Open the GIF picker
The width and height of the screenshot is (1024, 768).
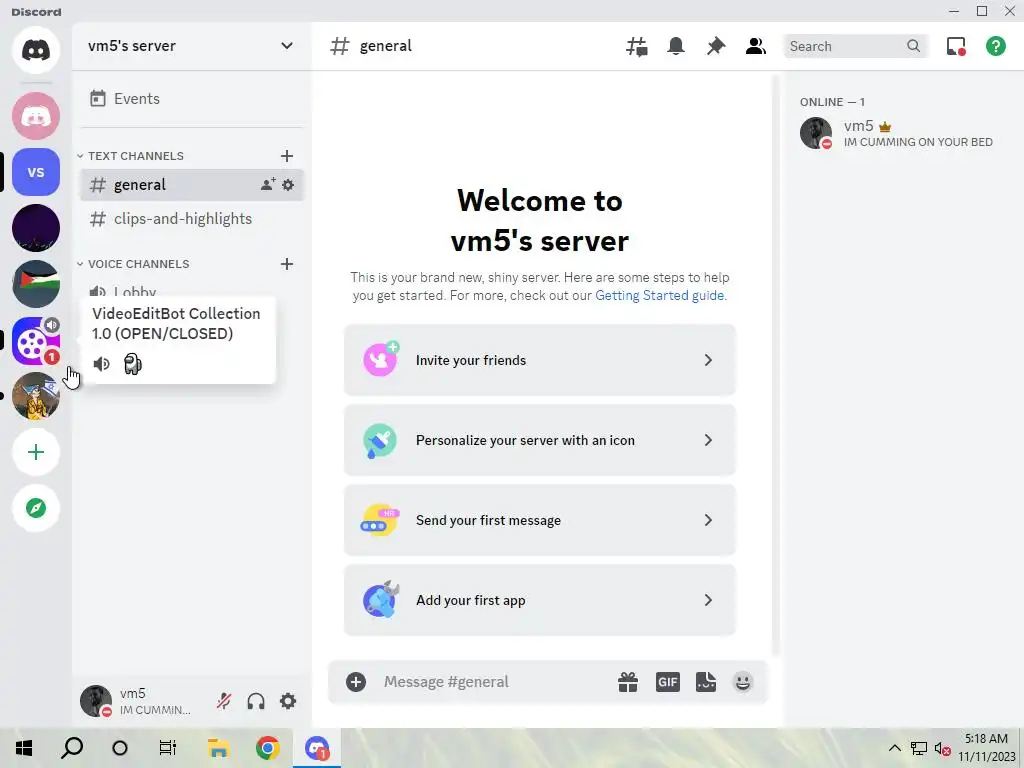pos(667,682)
